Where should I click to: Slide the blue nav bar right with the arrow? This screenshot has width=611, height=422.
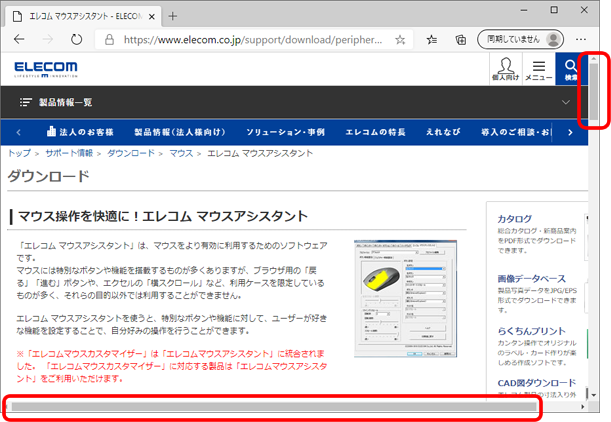click(570, 132)
